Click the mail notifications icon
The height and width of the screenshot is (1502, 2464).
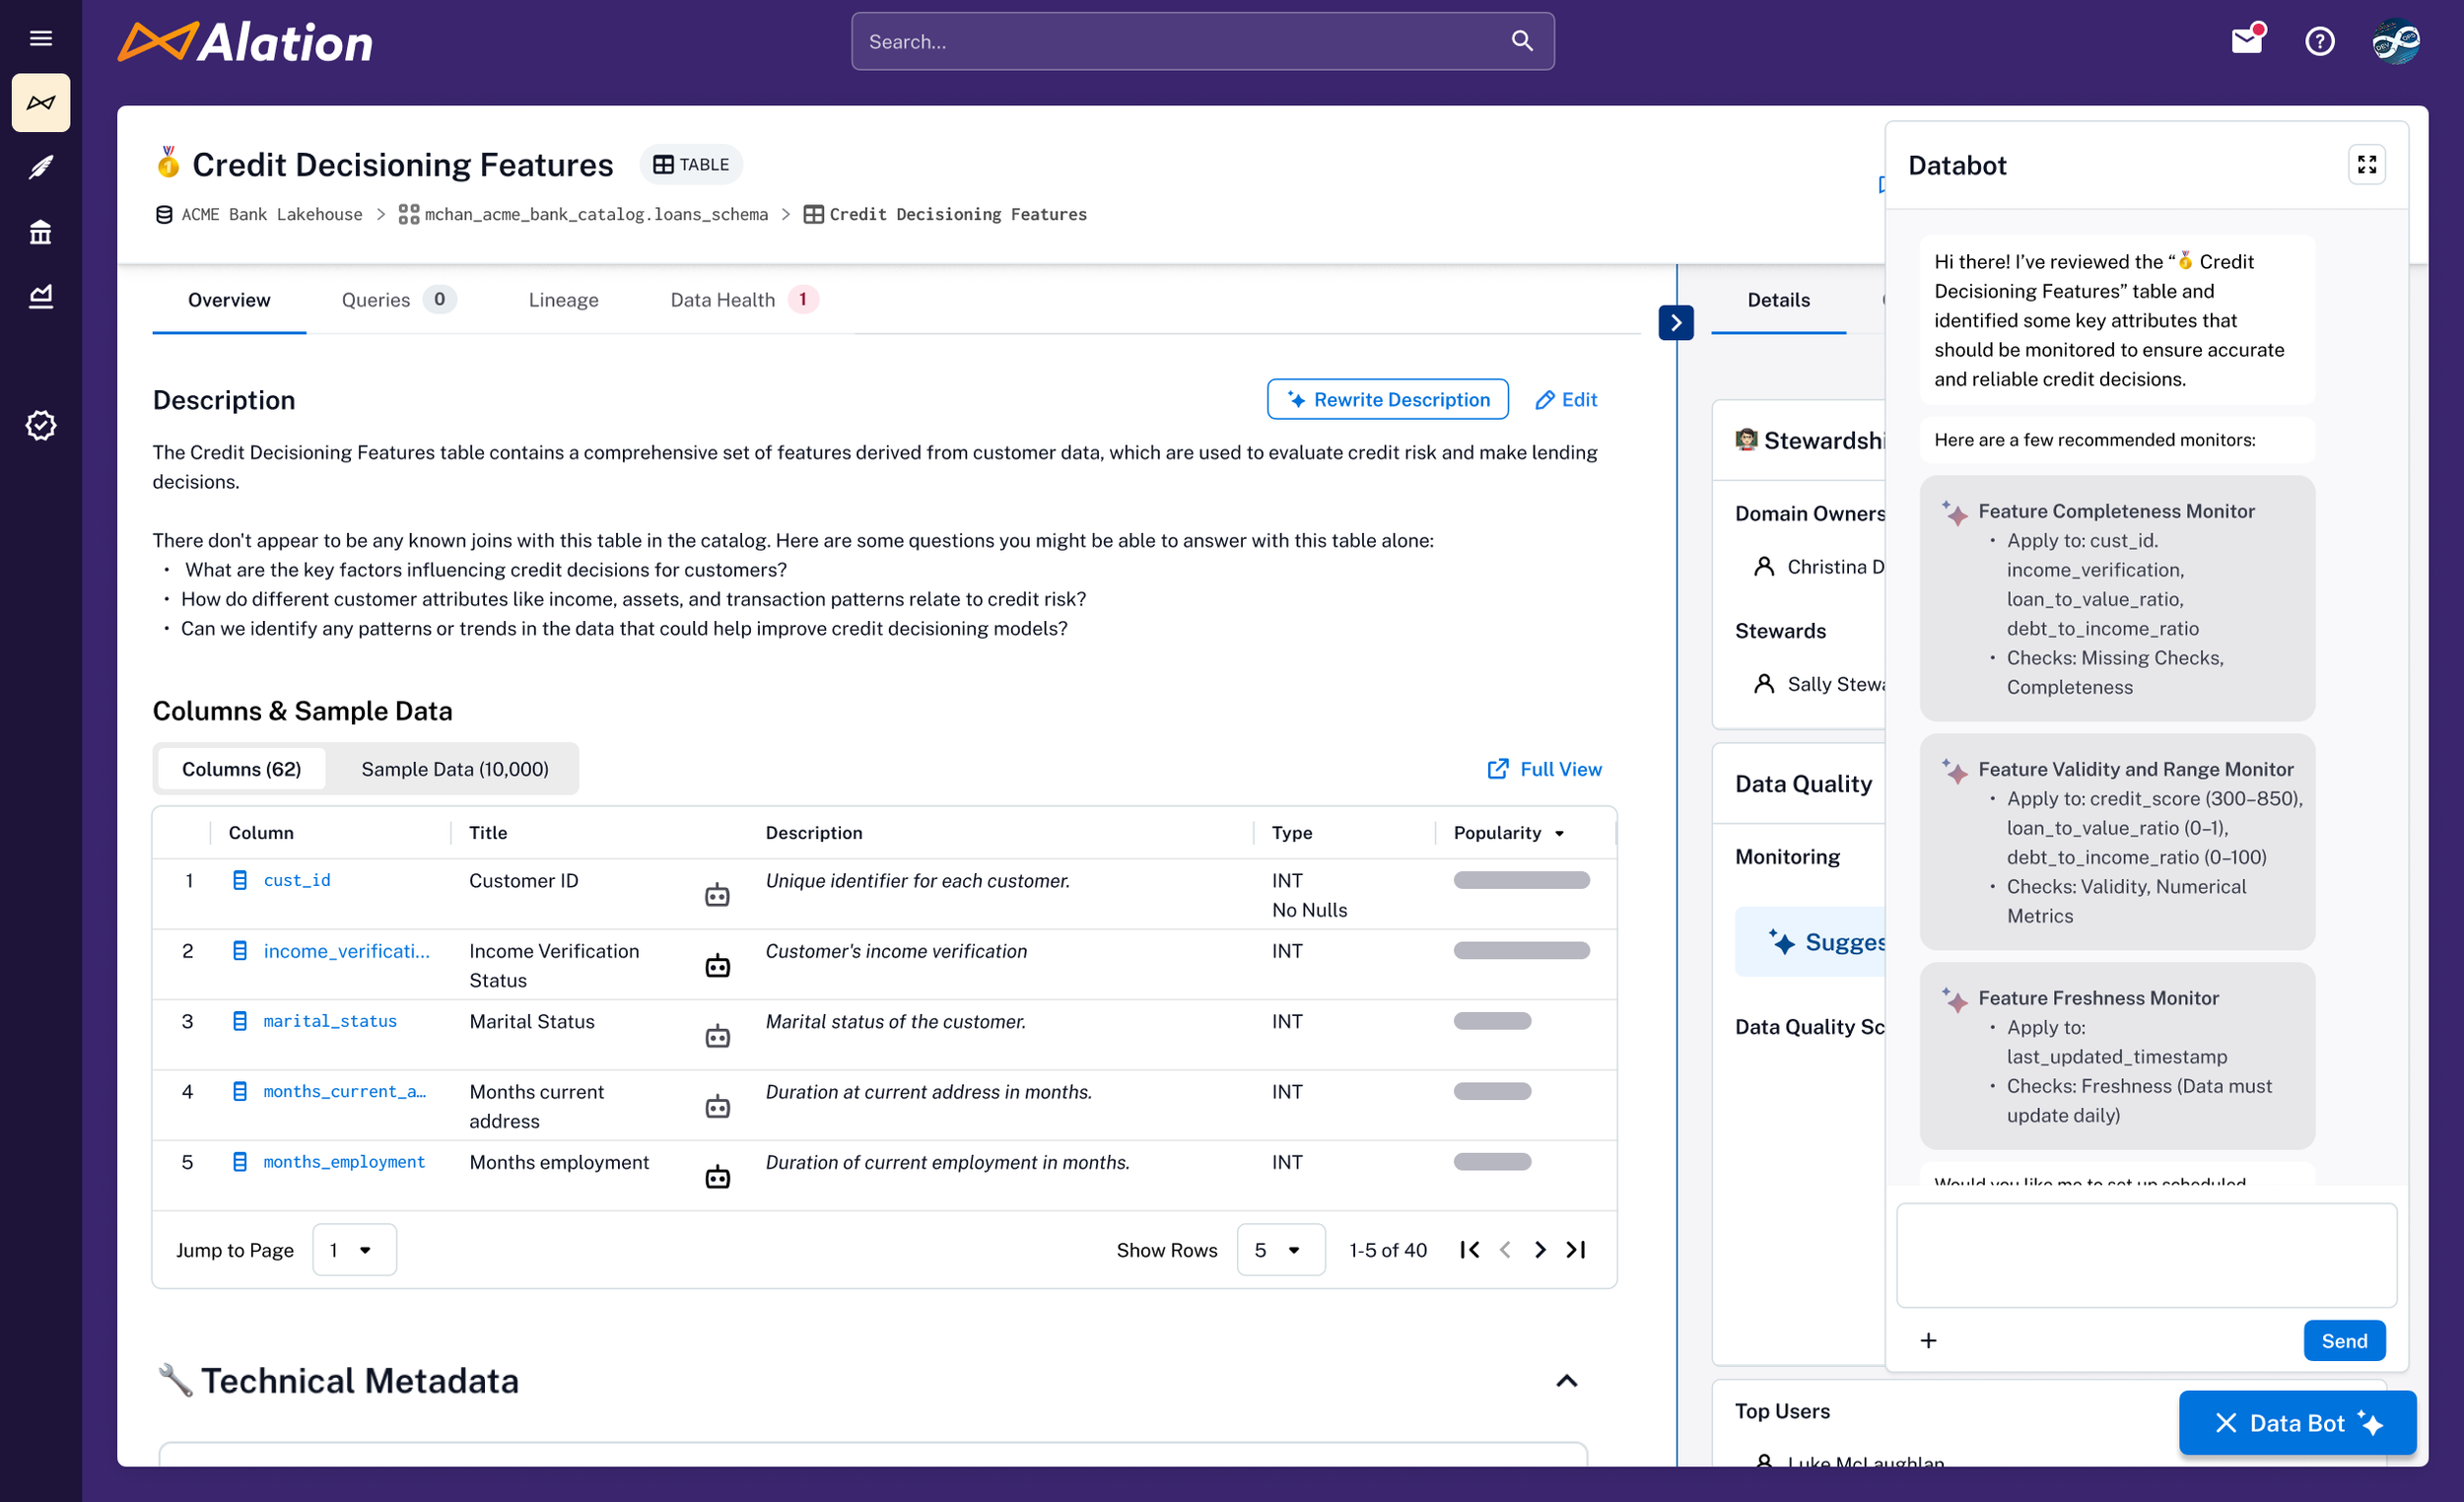pyautogui.click(x=2246, y=40)
